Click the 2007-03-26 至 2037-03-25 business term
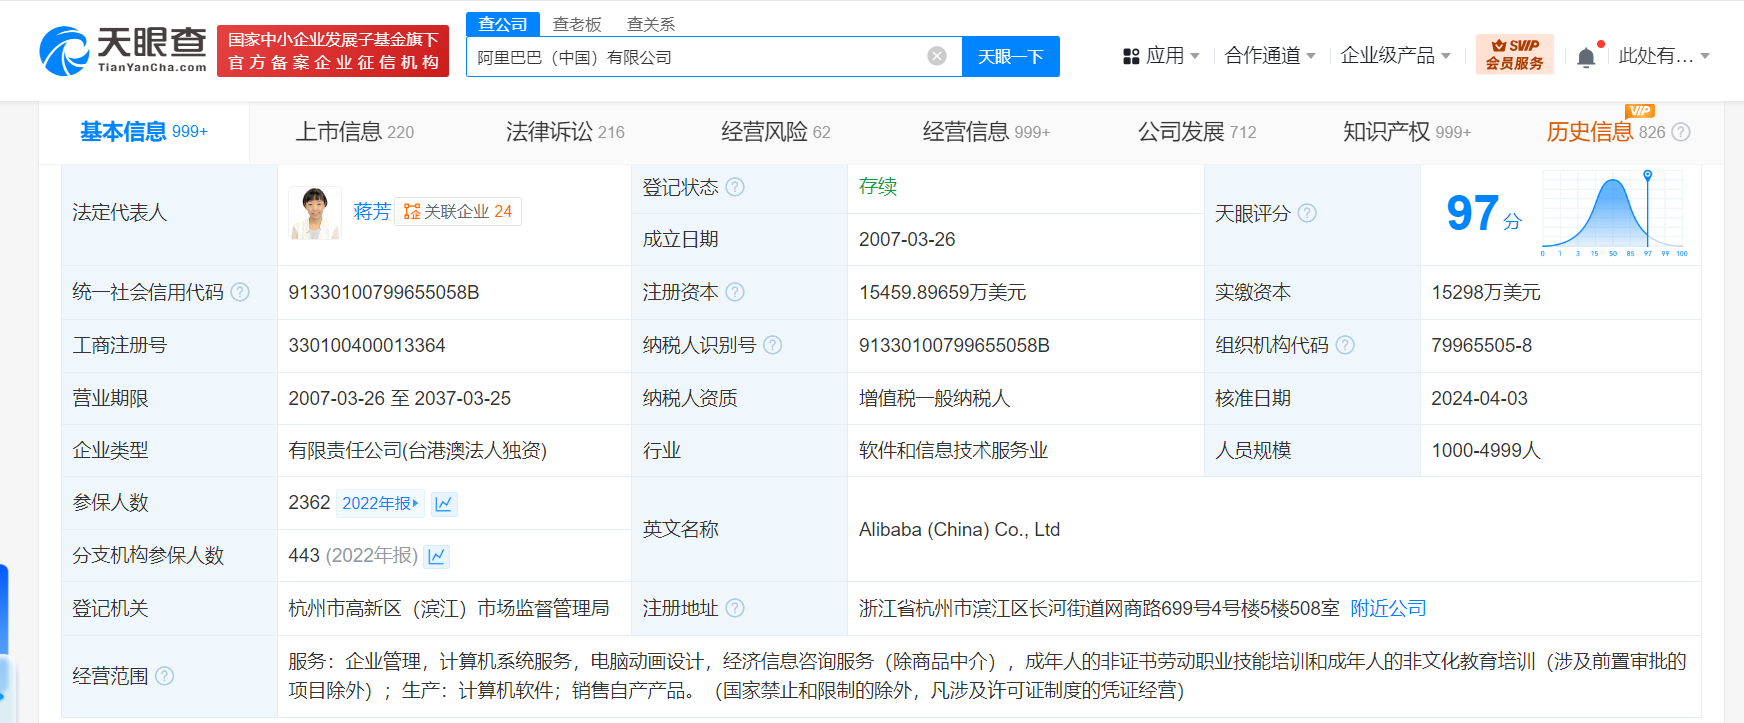This screenshot has height=723, width=1744. tap(400, 398)
